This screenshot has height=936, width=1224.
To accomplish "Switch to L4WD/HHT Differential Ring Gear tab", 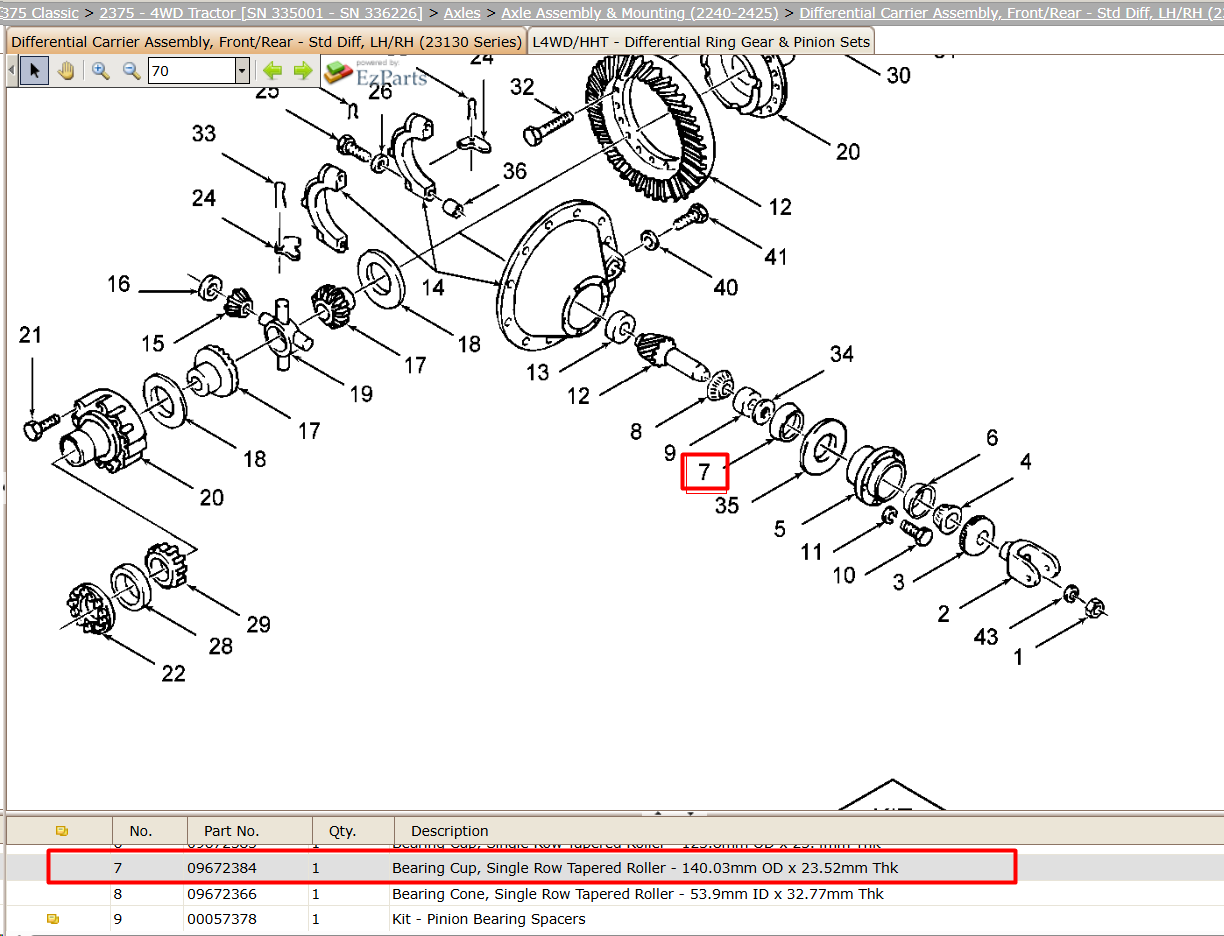I will click(701, 42).
